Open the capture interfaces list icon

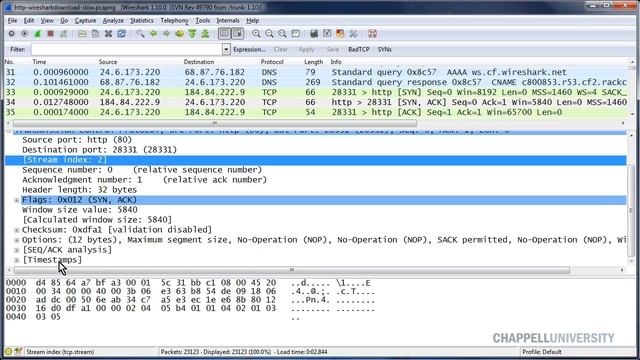coord(11,34)
